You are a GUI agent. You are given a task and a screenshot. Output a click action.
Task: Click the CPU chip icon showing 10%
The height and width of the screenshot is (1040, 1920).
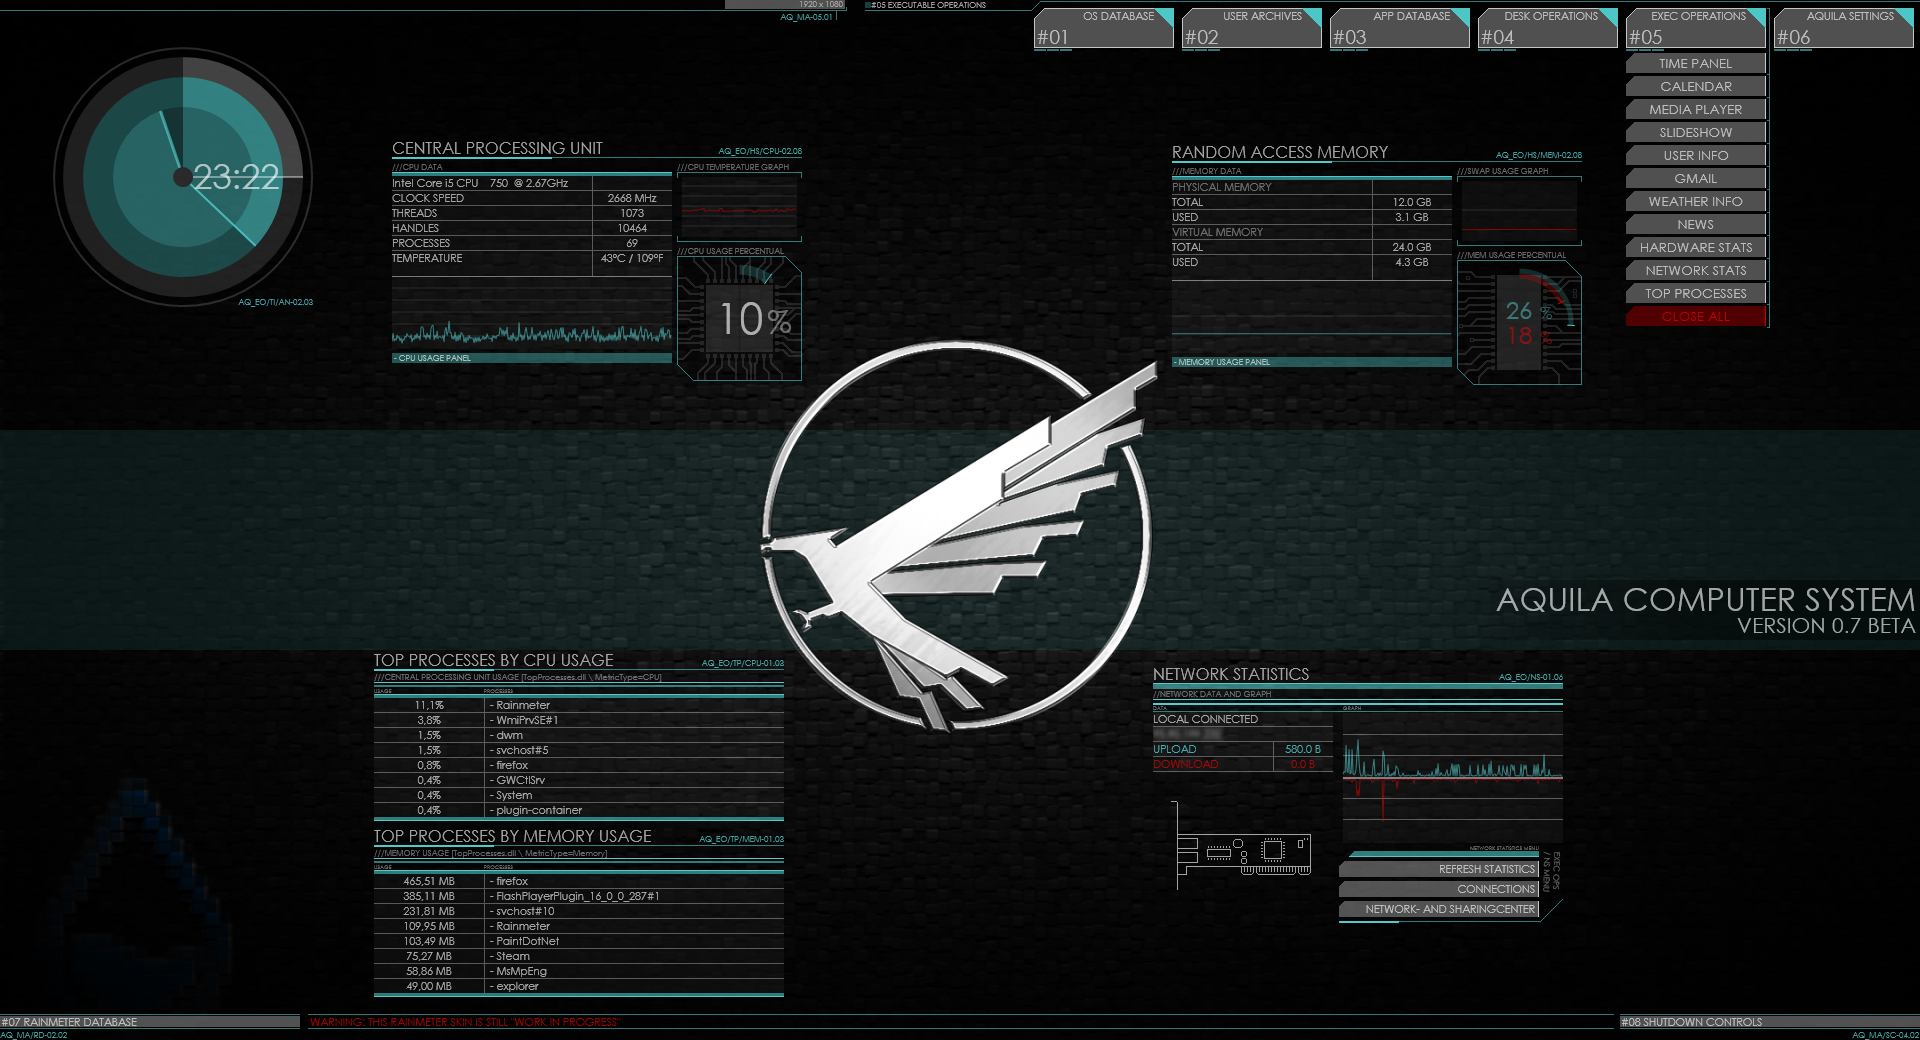click(x=740, y=318)
